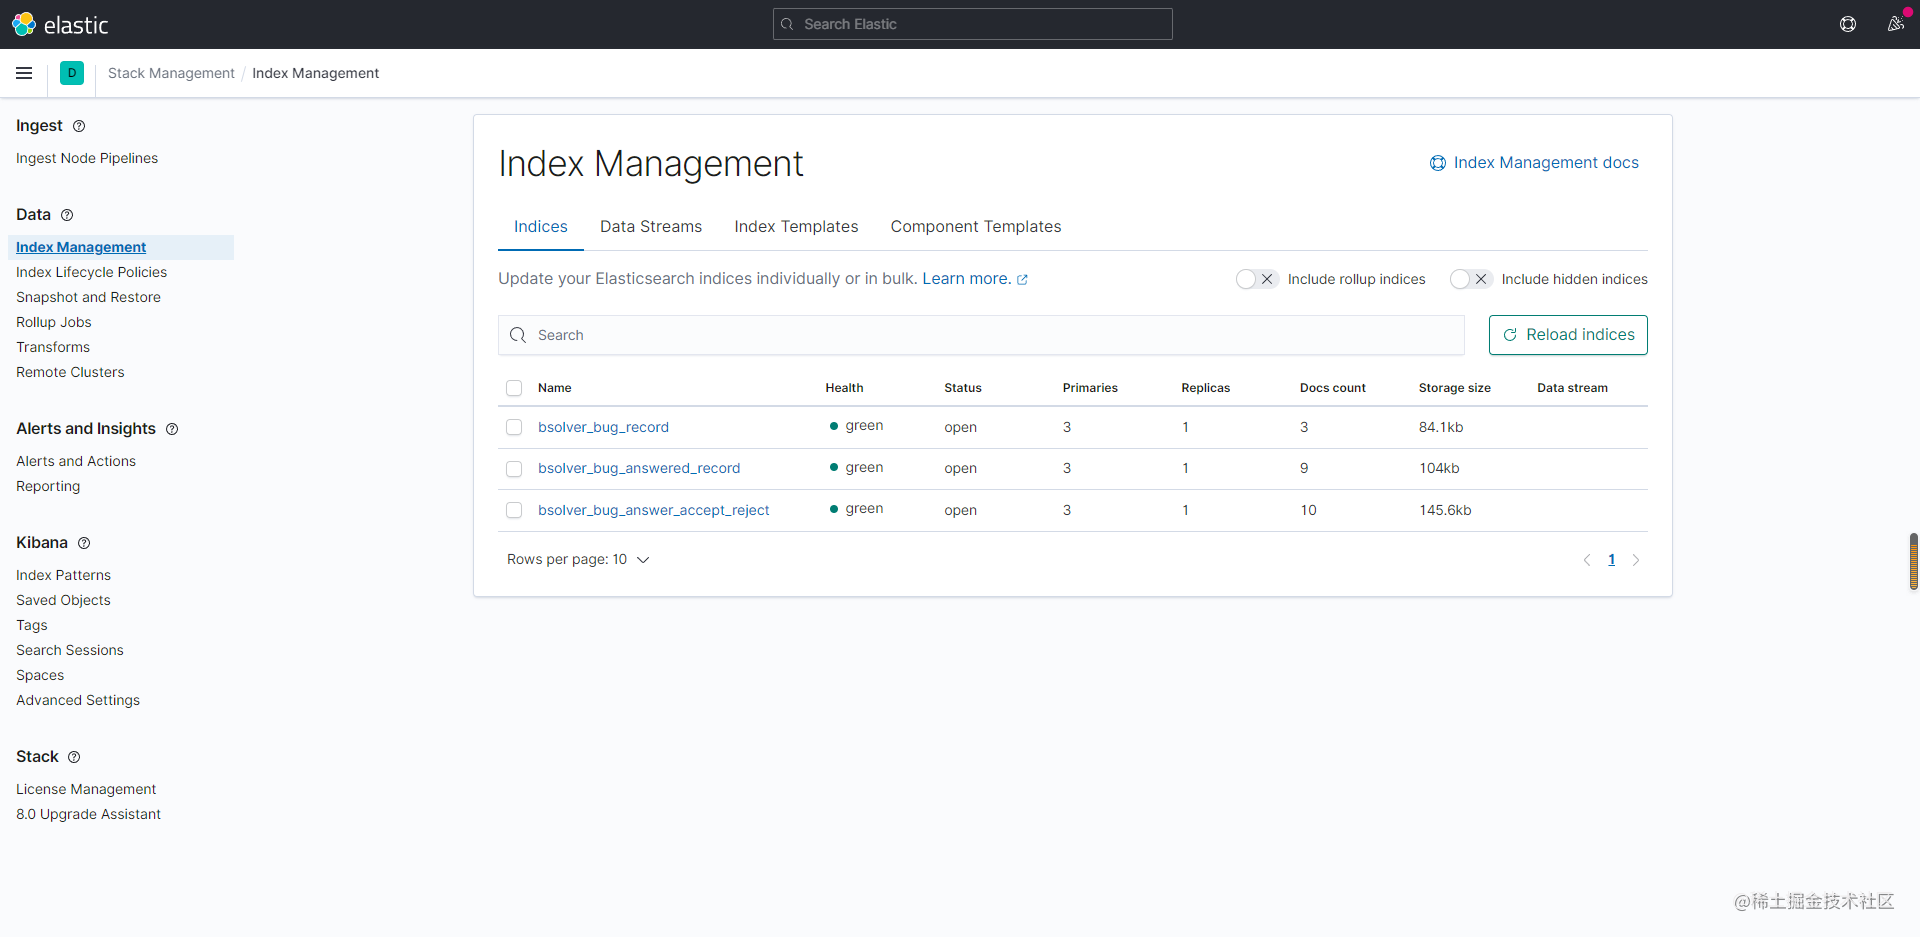Open Spaces in sidebar
The image size is (1920, 937).
[40, 675]
